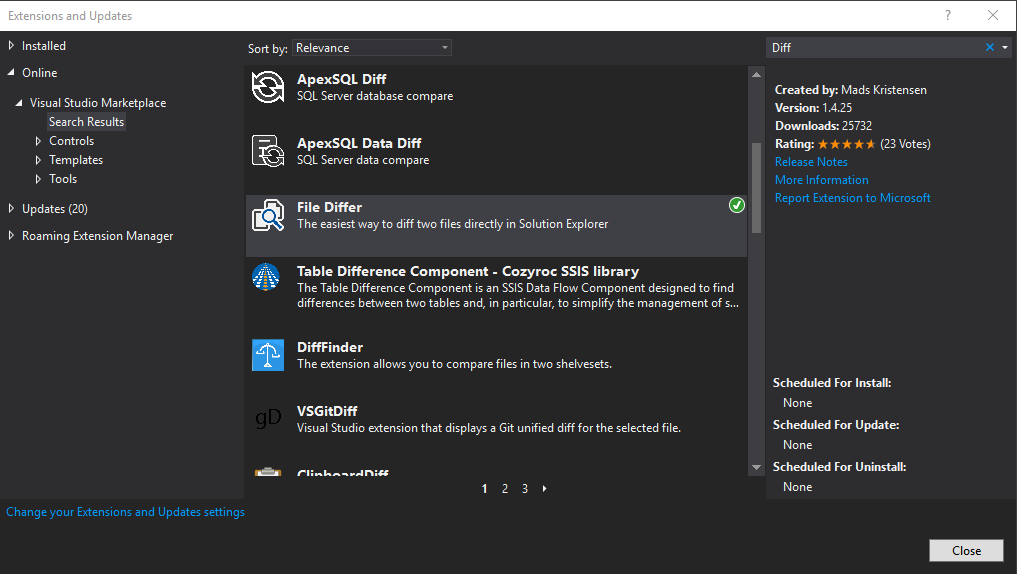This screenshot has height=574, width=1017.
Task: Close the Extensions and Updates window
Action: 992,15
